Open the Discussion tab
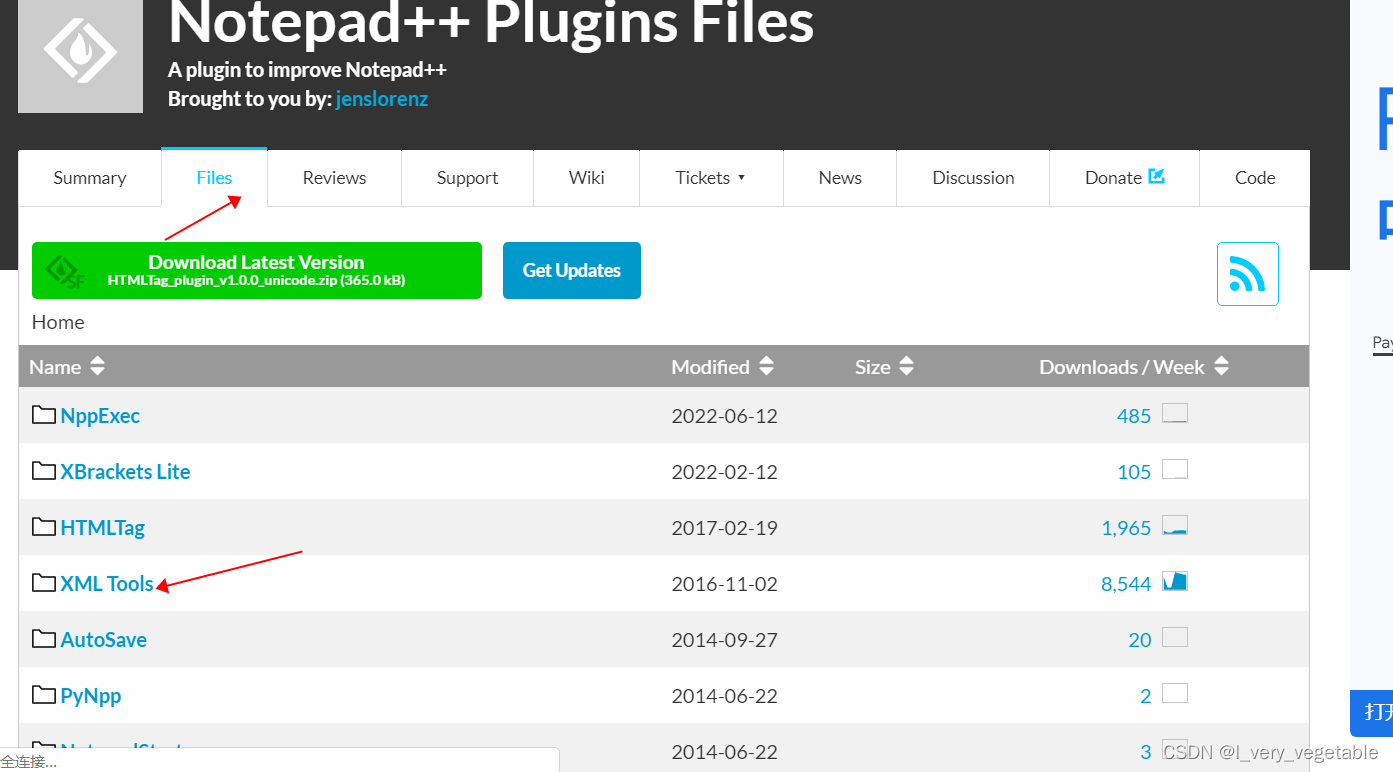The image size is (1393, 772). 973,178
